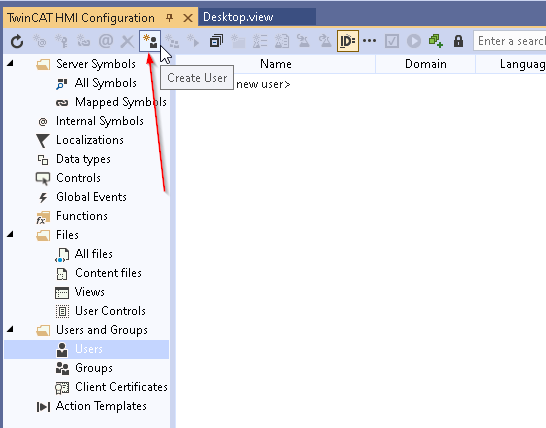The height and width of the screenshot is (428, 546).
Task: Collapse the Server Symbols tree node
Action: point(10,63)
